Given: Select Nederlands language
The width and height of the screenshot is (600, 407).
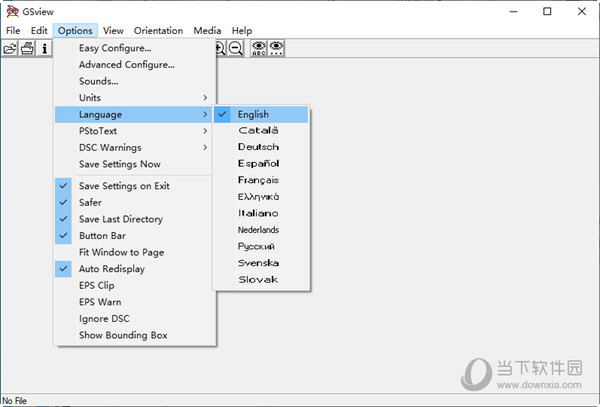Looking at the screenshot, I should point(261,230).
